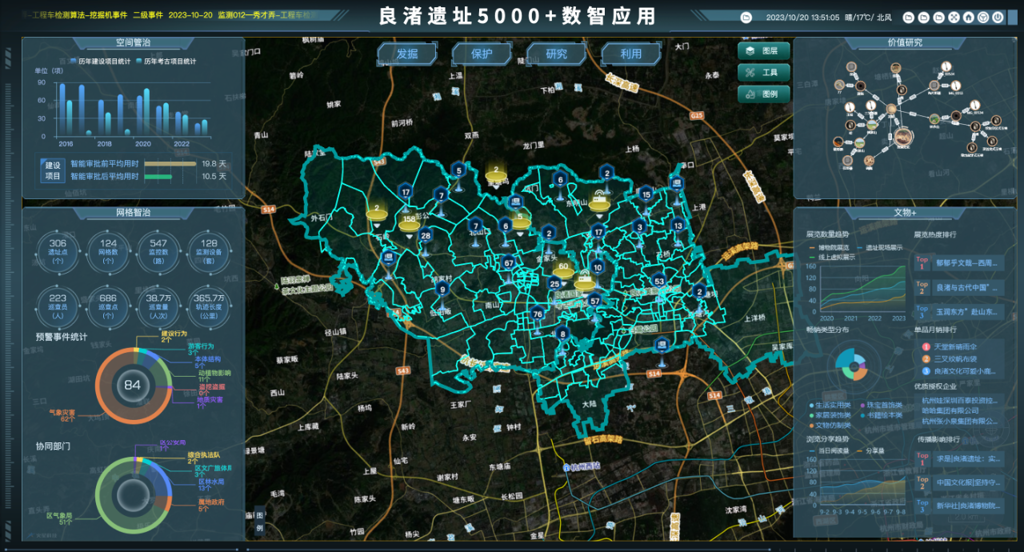This screenshot has height=552, width=1024.
Task: Switch to the 保护 tab
Action: click(482, 54)
